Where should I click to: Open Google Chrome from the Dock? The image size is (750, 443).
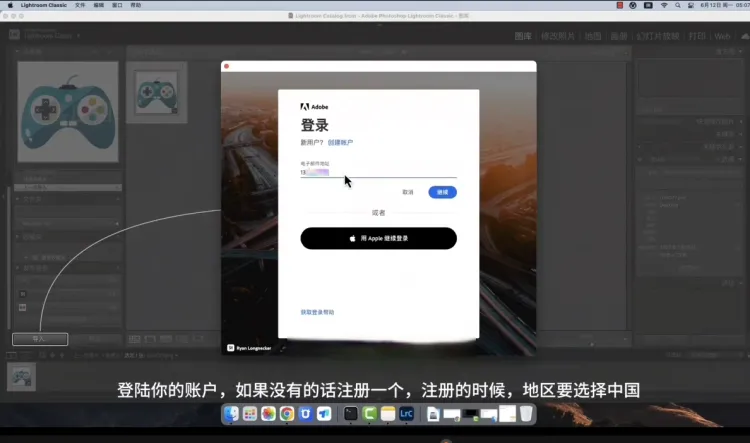[x=287, y=414]
